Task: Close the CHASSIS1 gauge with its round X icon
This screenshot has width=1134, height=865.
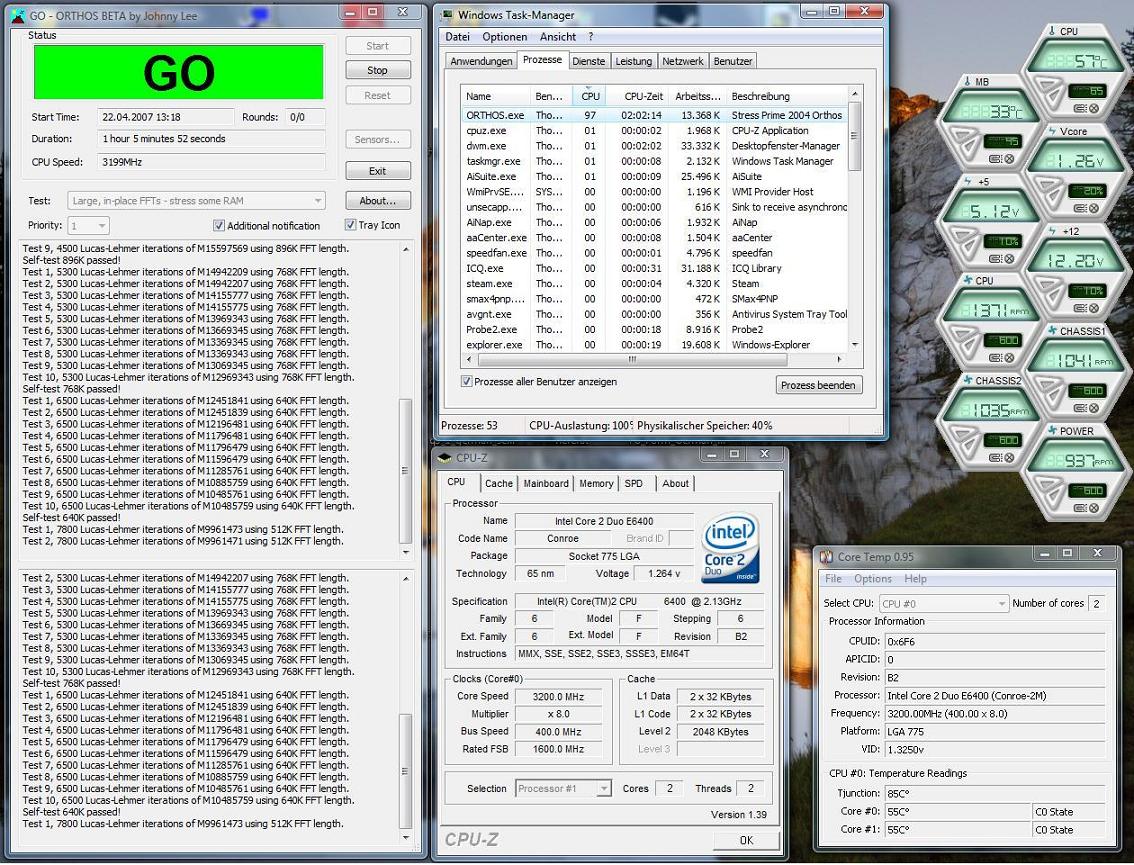Action: tap(1094, 408)
